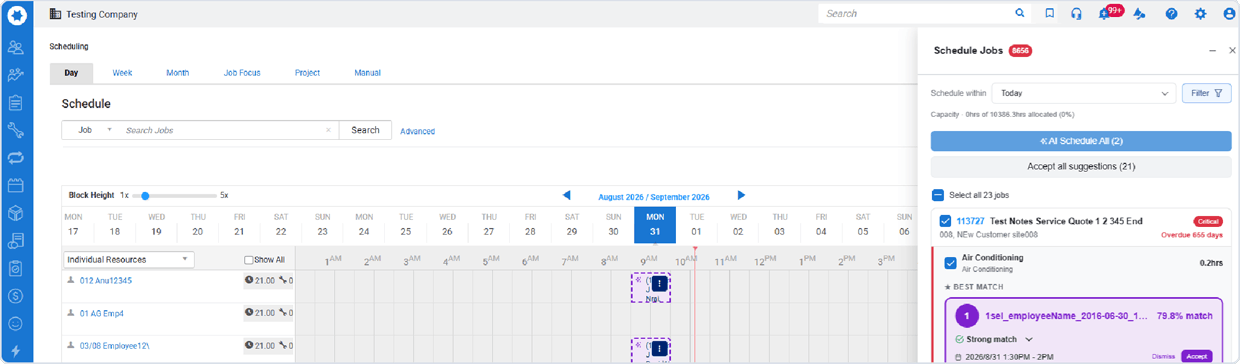Image resolution: width=1240 pixels, height=364 pixels.
Task: Click the Filter button
Action: (1206, 93)
